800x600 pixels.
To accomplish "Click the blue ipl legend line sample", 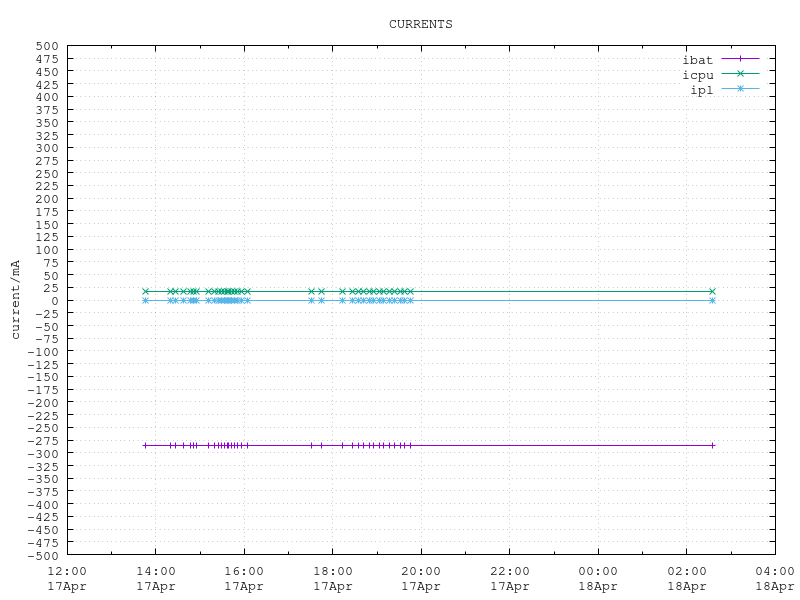I will click(x=740, y=89).
